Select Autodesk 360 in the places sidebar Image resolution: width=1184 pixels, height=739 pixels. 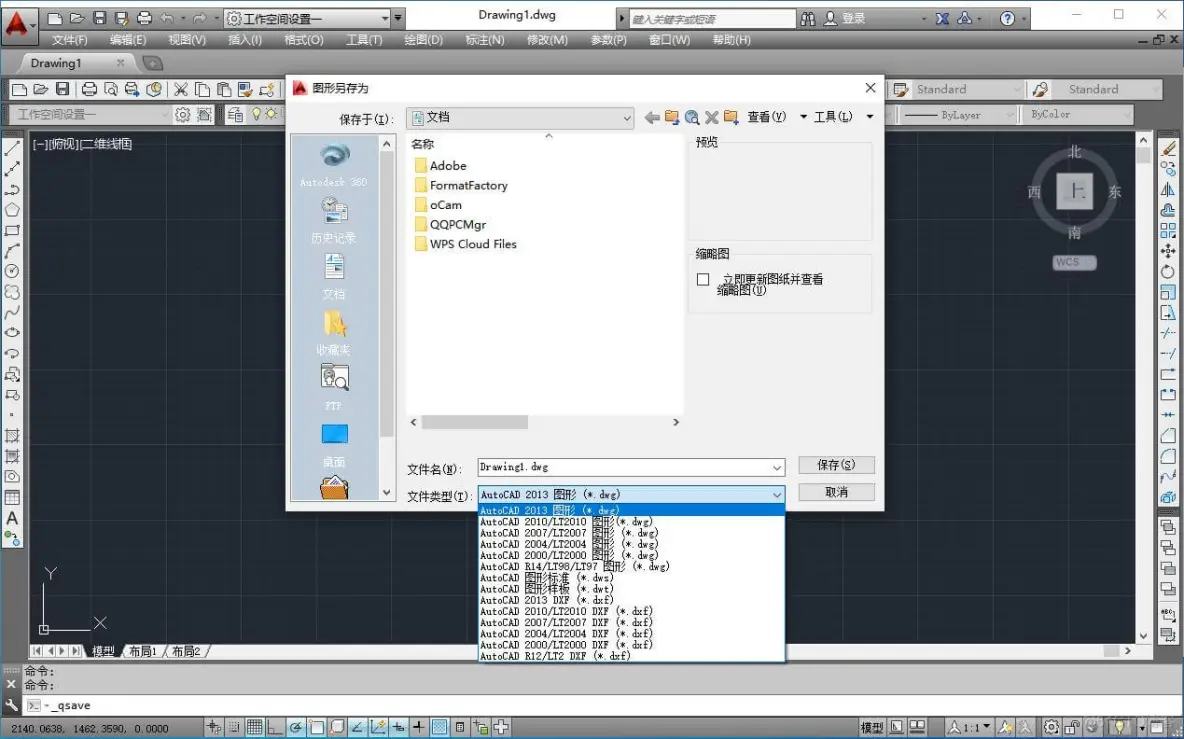point(334,165)
